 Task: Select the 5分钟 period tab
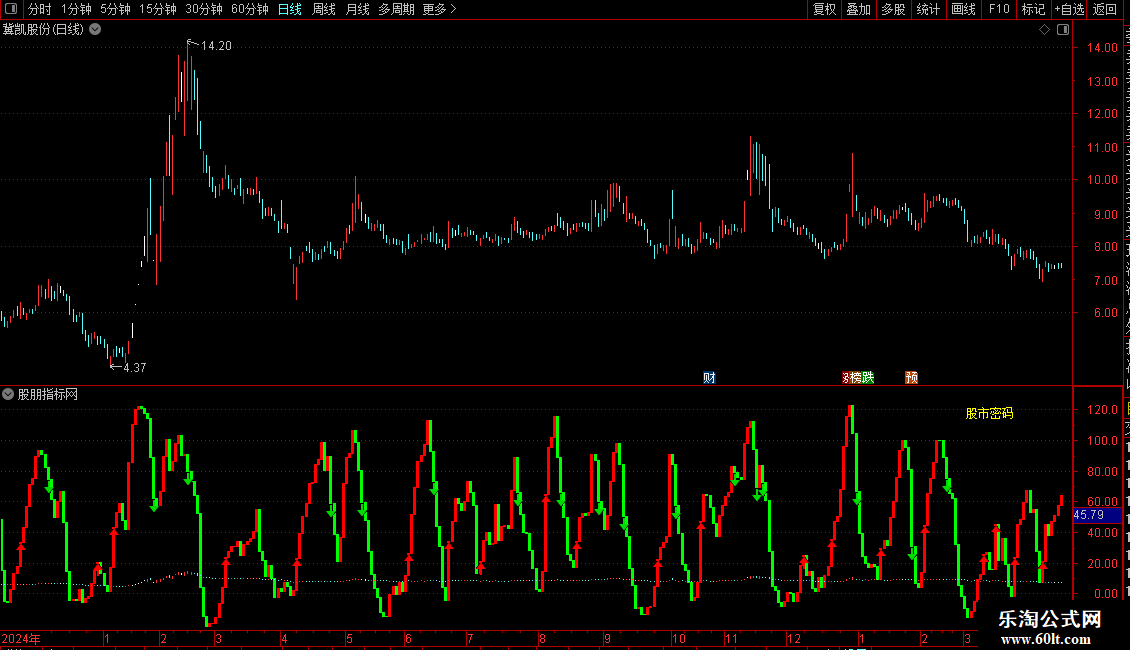pyautogui.click(x=115, y=9)
